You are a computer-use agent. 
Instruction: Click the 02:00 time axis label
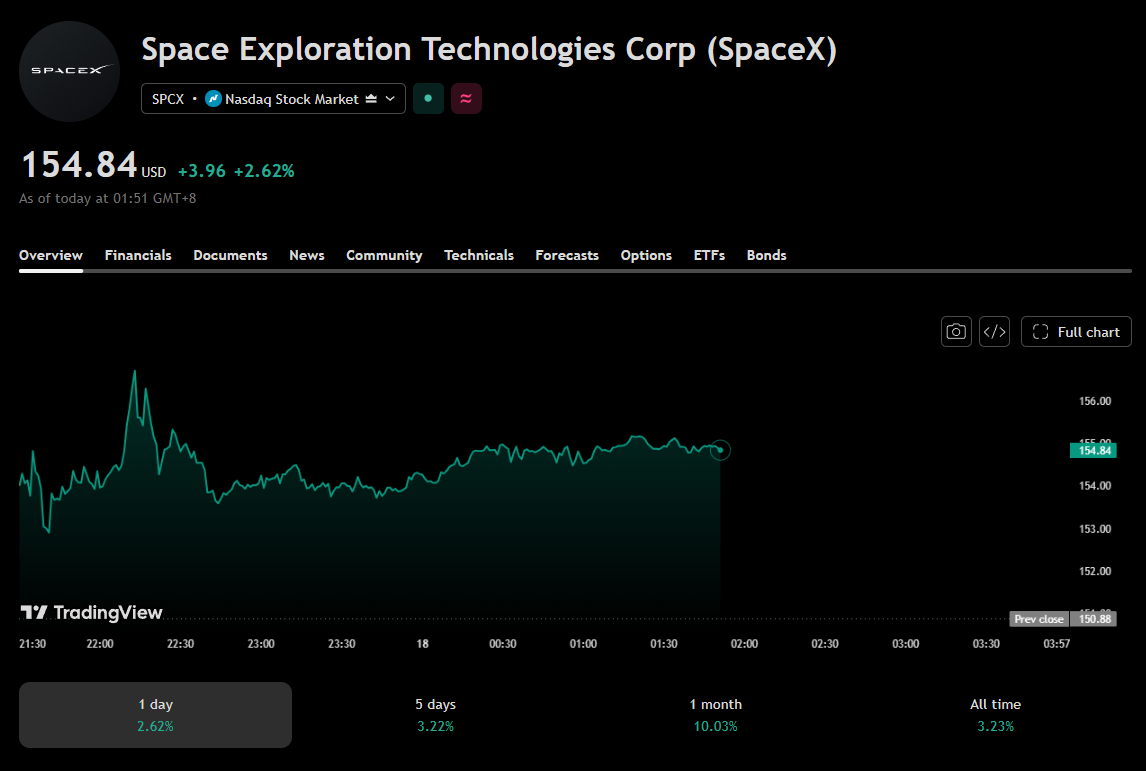pyautogui.click(x=744, y=644)
